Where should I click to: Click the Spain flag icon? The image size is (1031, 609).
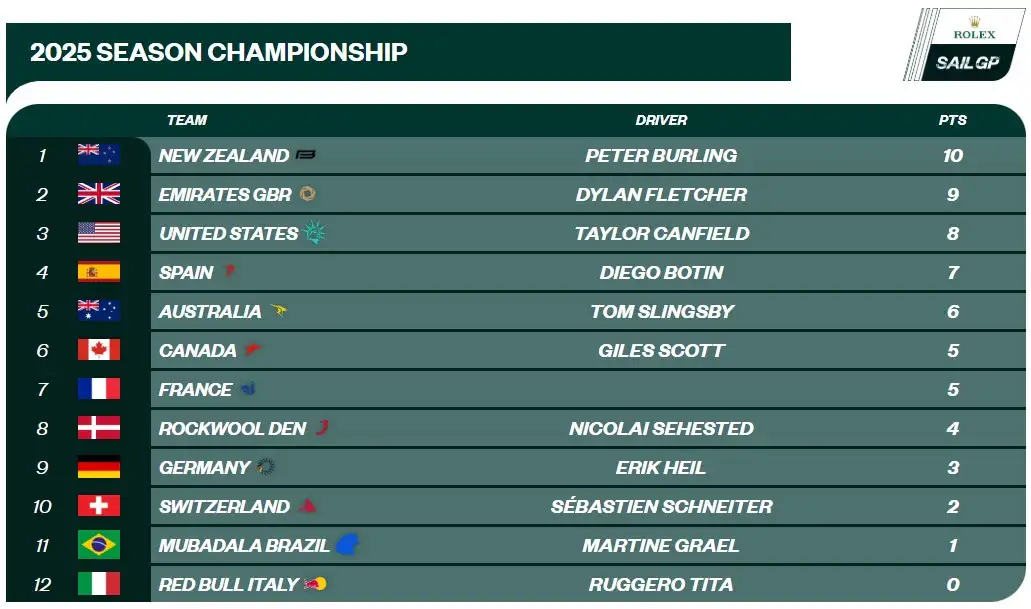[99, 272]
